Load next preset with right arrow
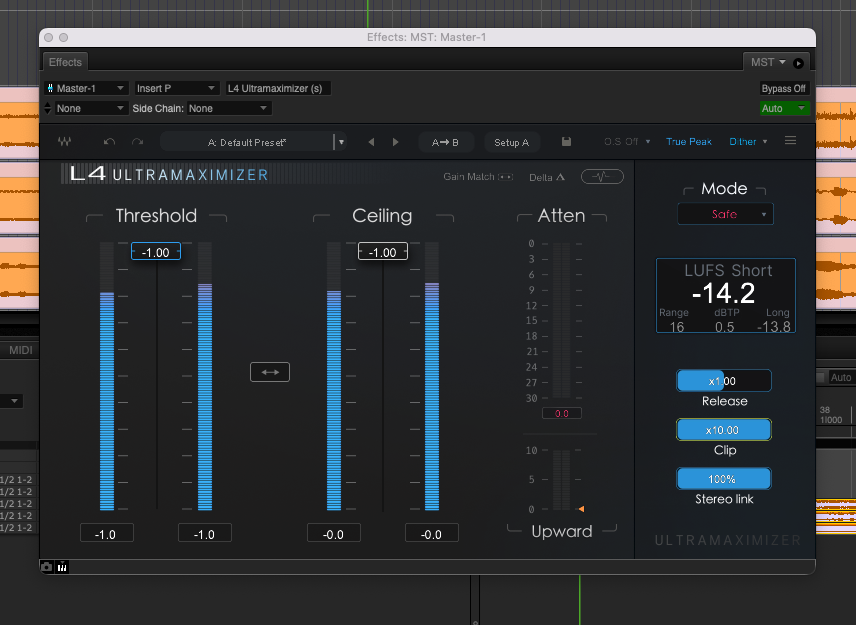This screenshot has width=856, height=625. [x=396, y=142]
